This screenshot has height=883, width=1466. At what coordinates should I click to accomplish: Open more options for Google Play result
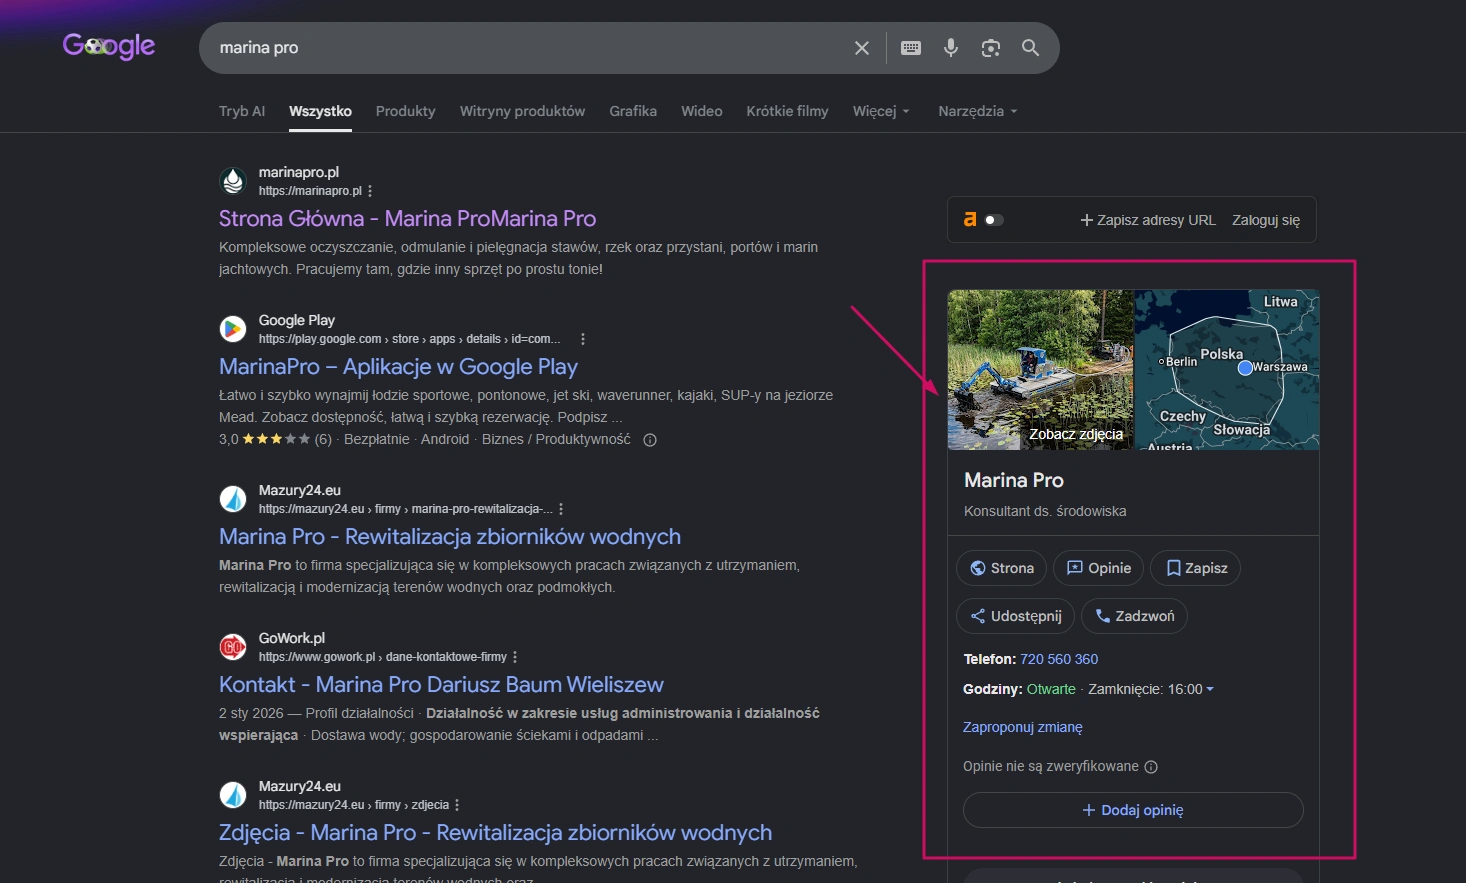pos(583,339)
